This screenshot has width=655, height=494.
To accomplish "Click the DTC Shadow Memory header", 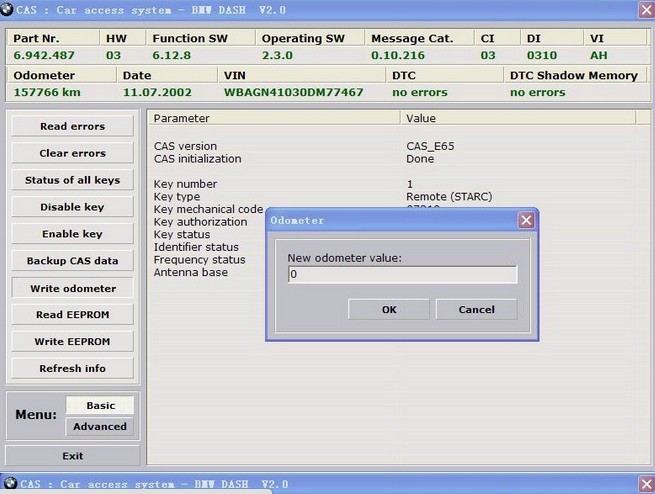I will [574, 75].
